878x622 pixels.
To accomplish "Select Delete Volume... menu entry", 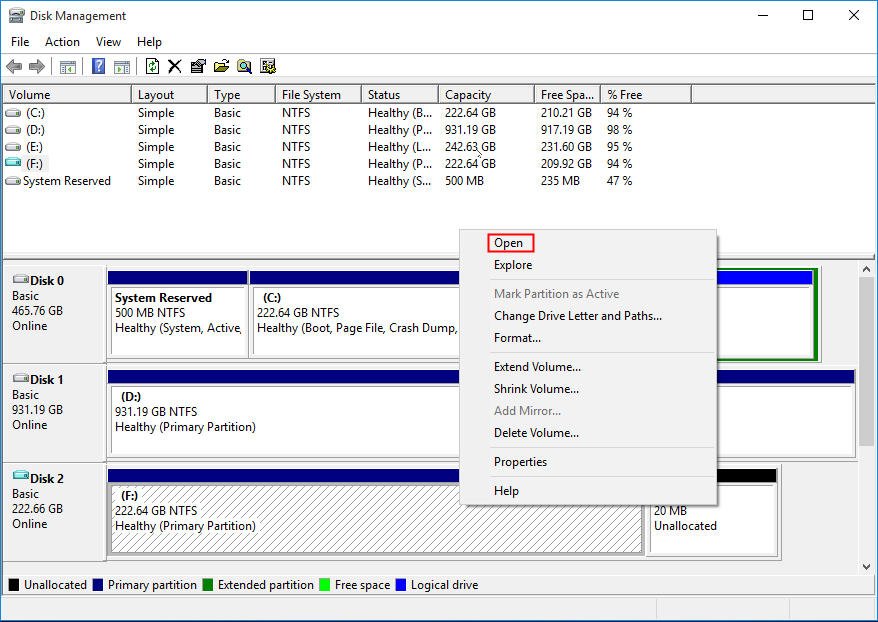I will click(536, 433).
